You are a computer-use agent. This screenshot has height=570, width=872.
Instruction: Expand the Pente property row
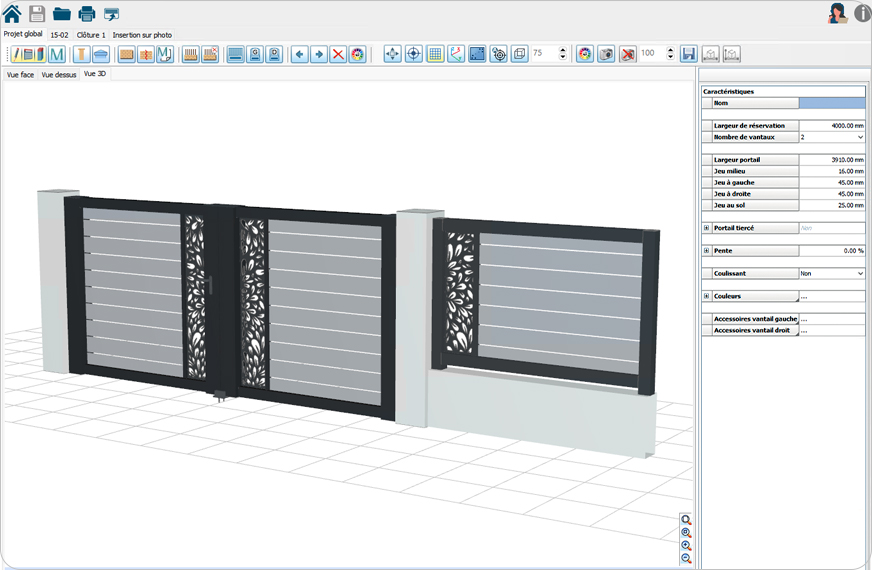tap(707, 251)
